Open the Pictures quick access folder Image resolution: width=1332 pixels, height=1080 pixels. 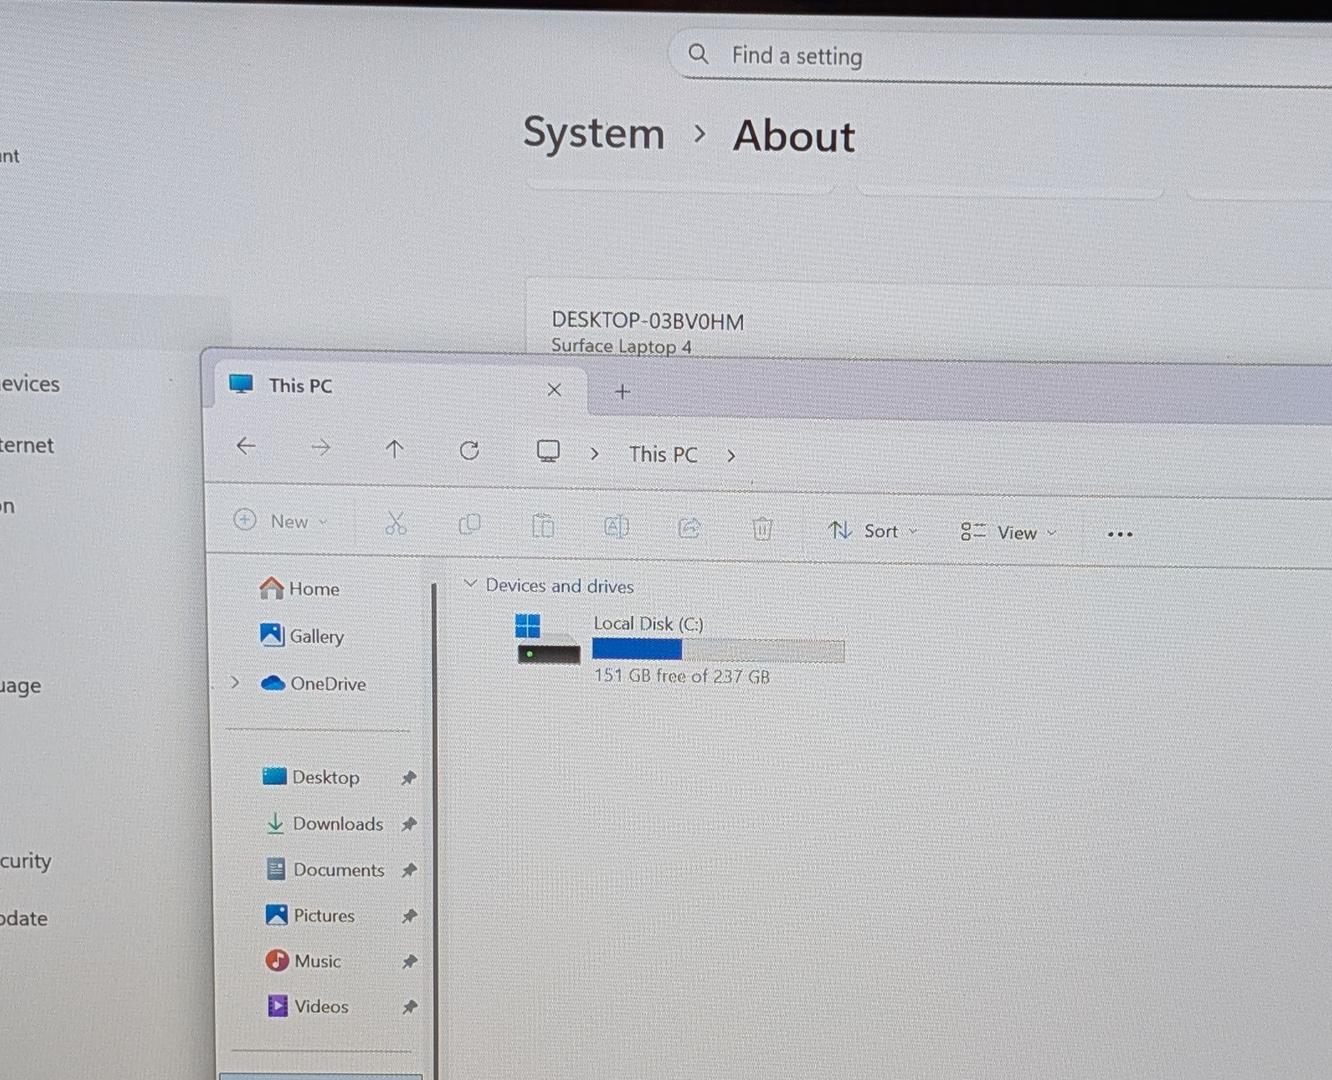pyautogui.click(x=310, y=915)
